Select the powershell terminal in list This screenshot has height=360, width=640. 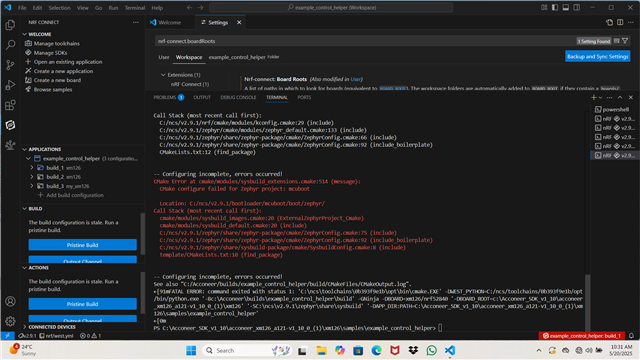[615, 109]
